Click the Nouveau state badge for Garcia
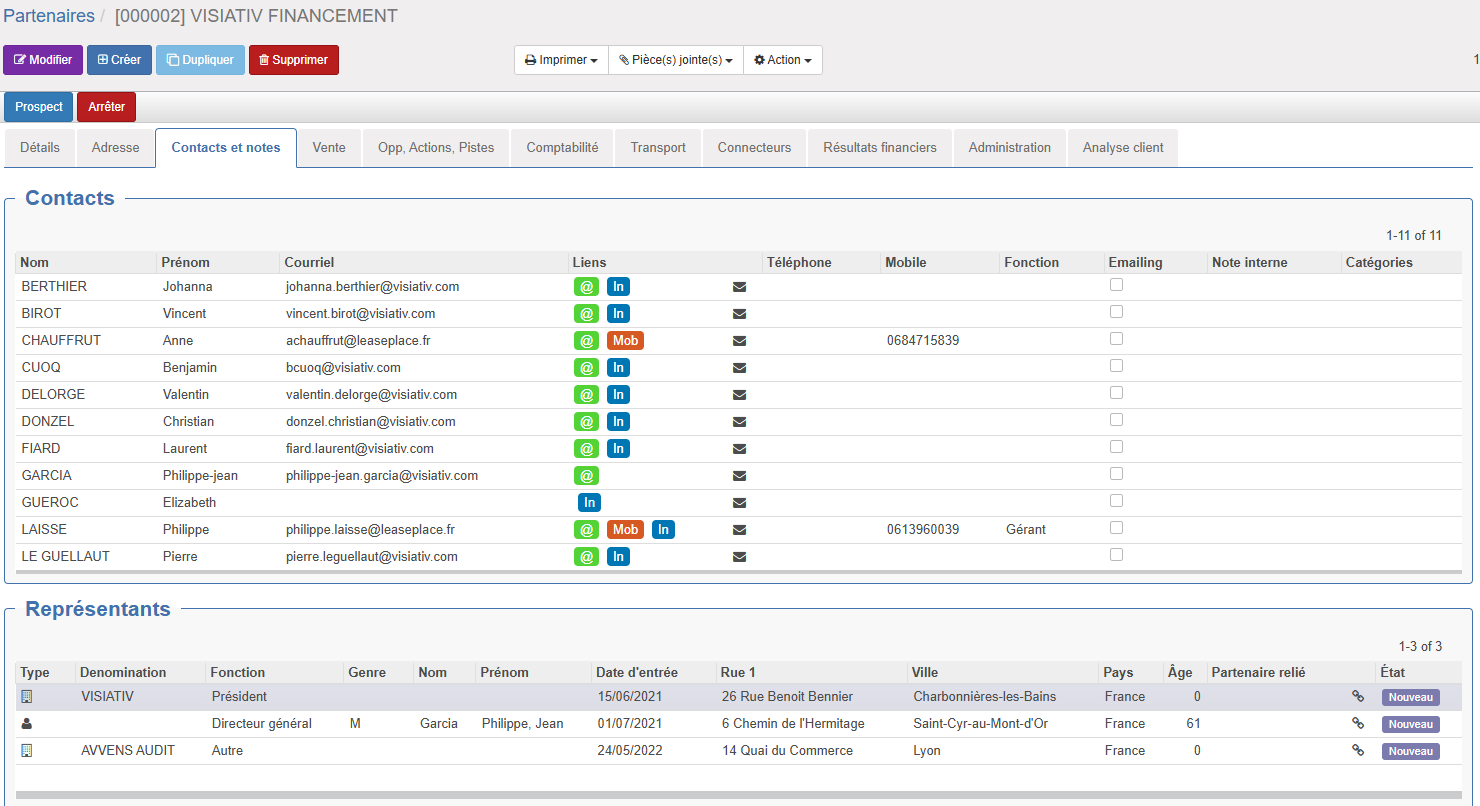 coord(1410,724)
